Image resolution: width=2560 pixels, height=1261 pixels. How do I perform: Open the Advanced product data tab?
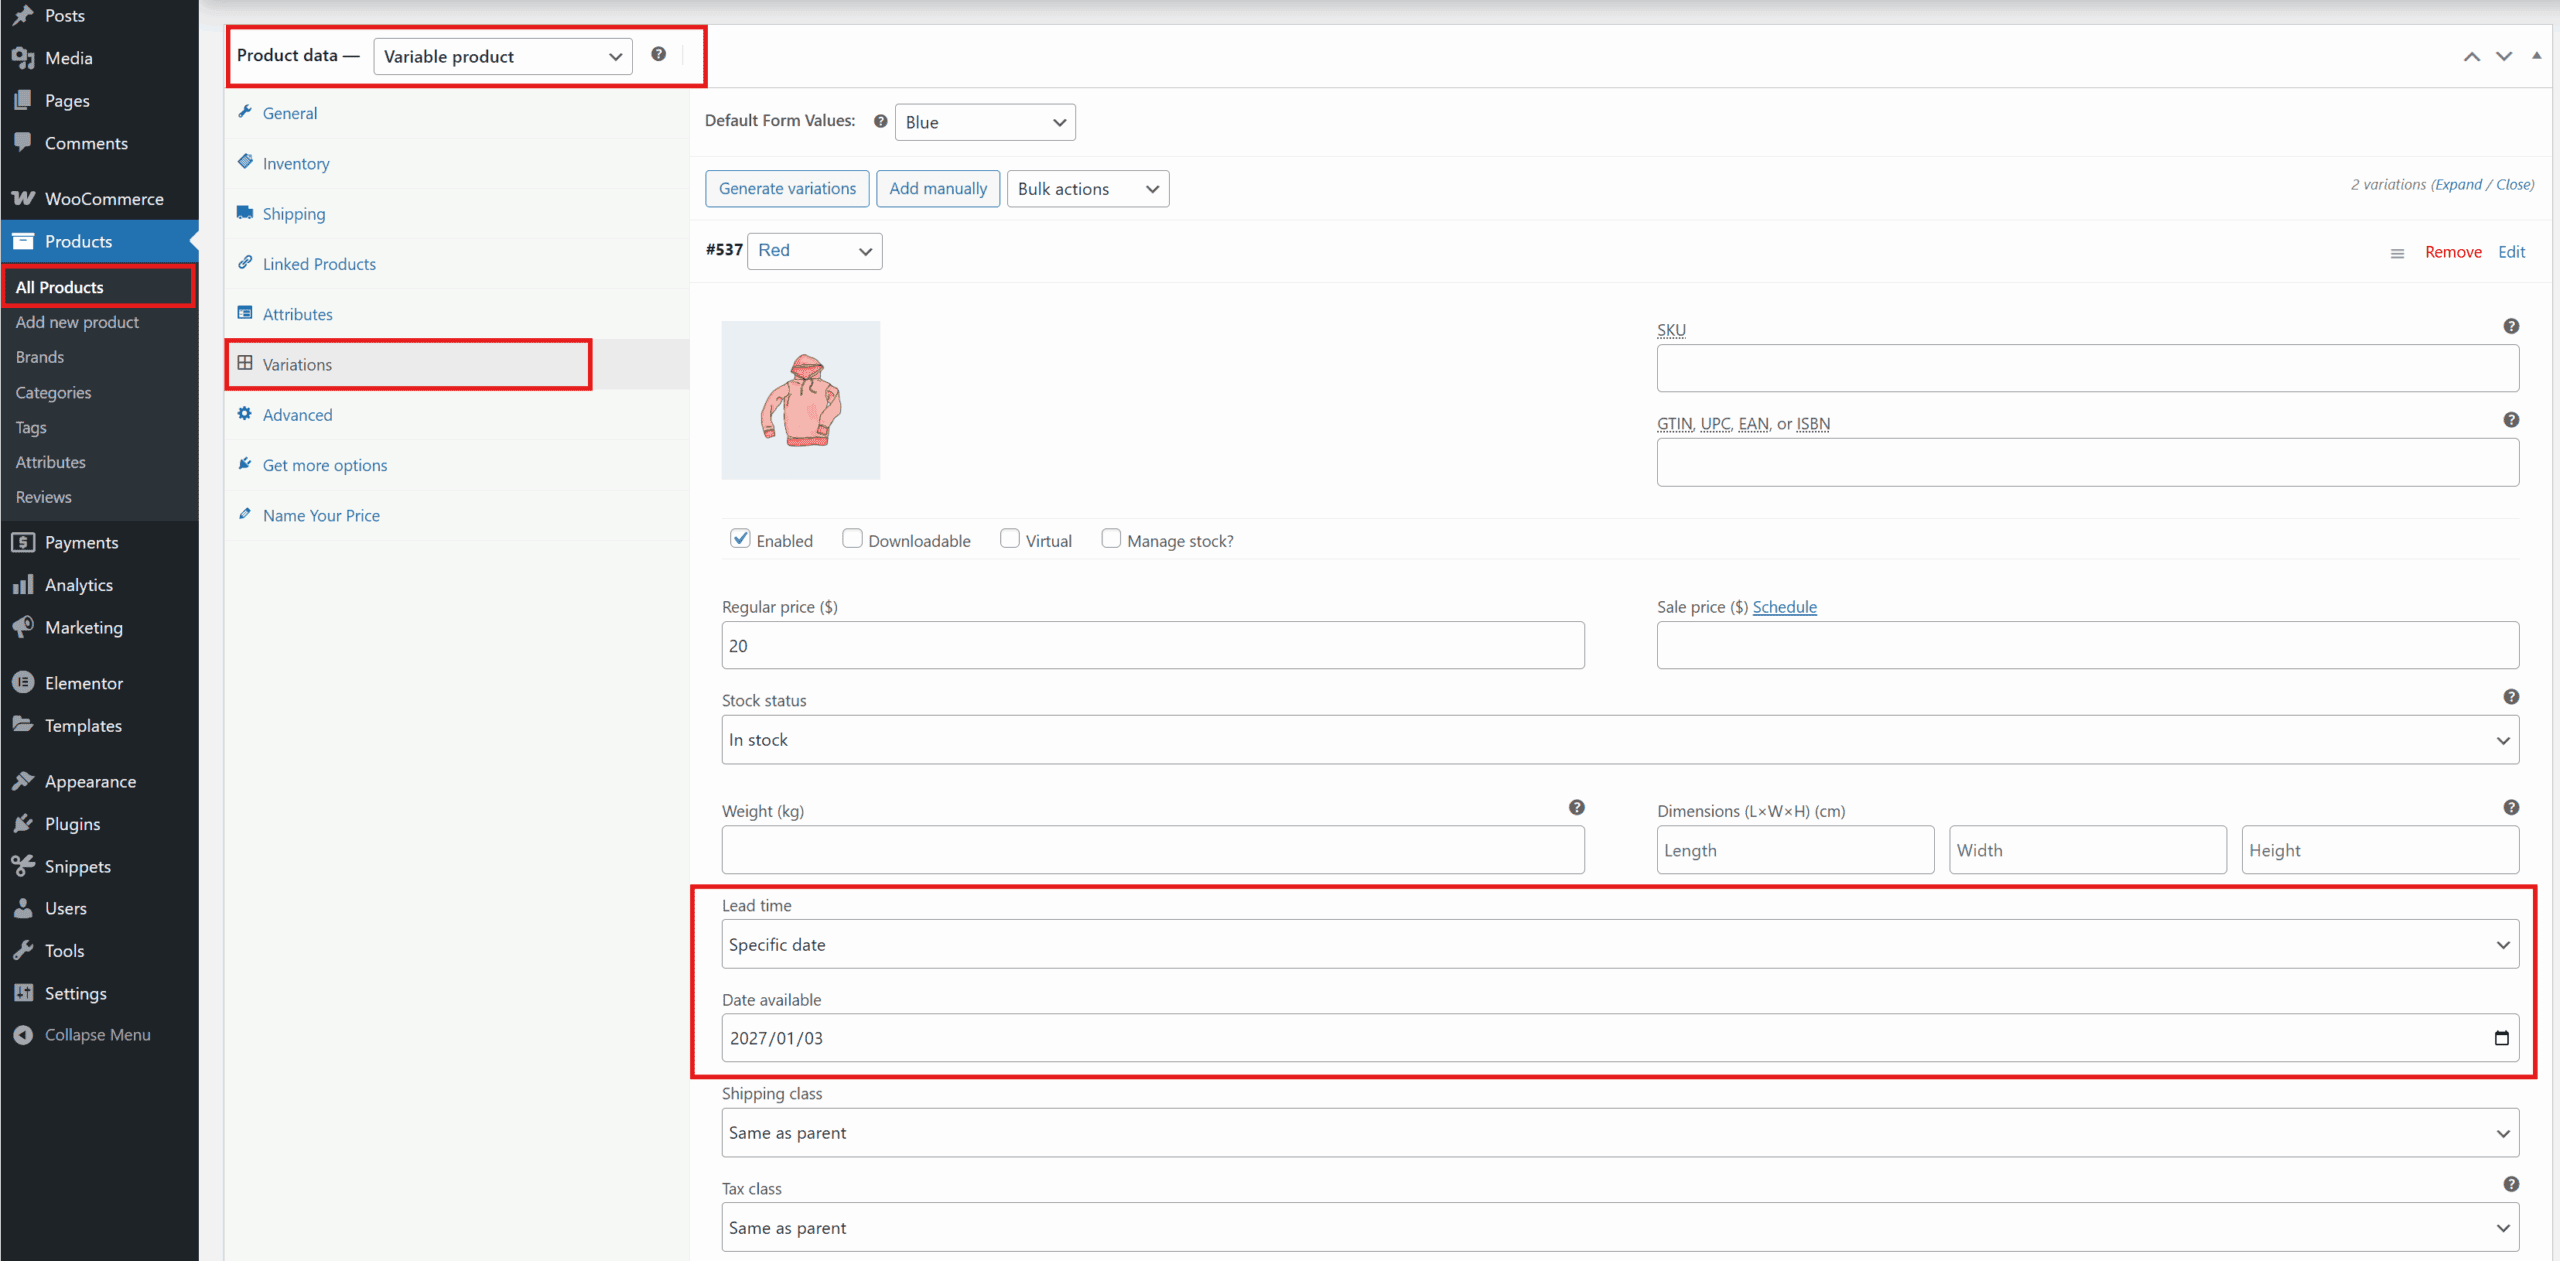click(x=457, y=415)
